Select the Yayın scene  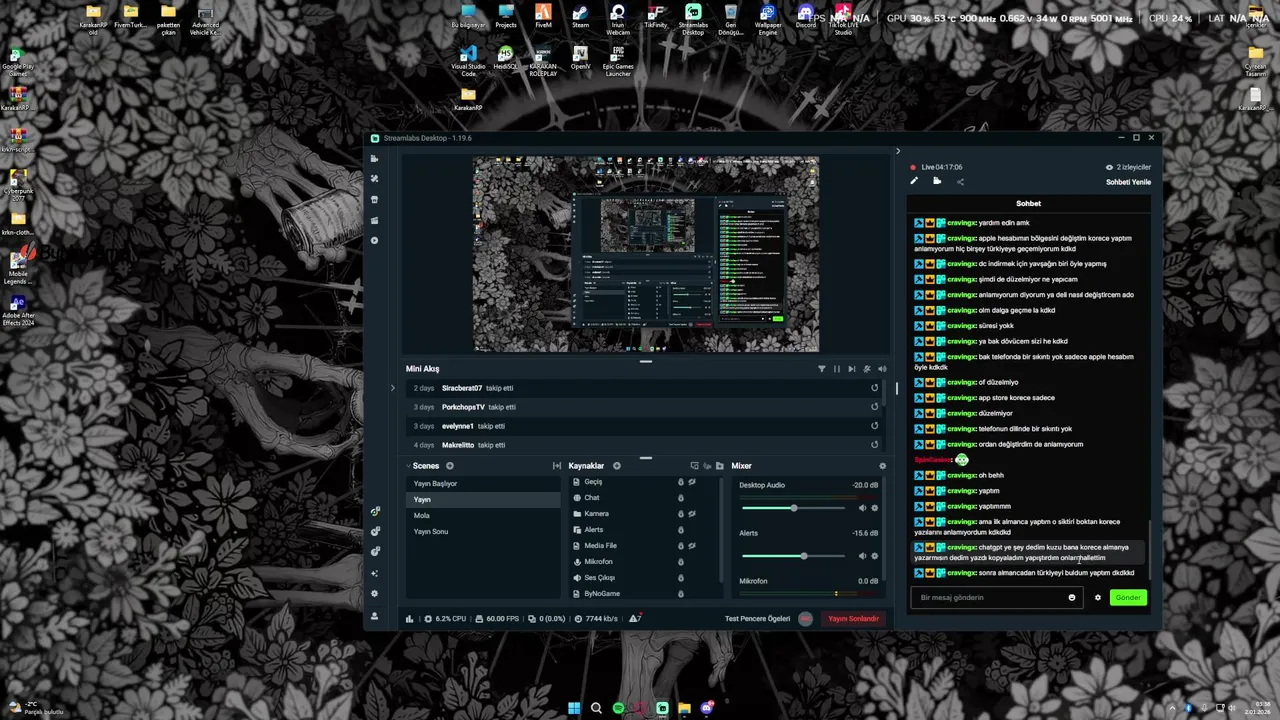(x=483, y=500)
